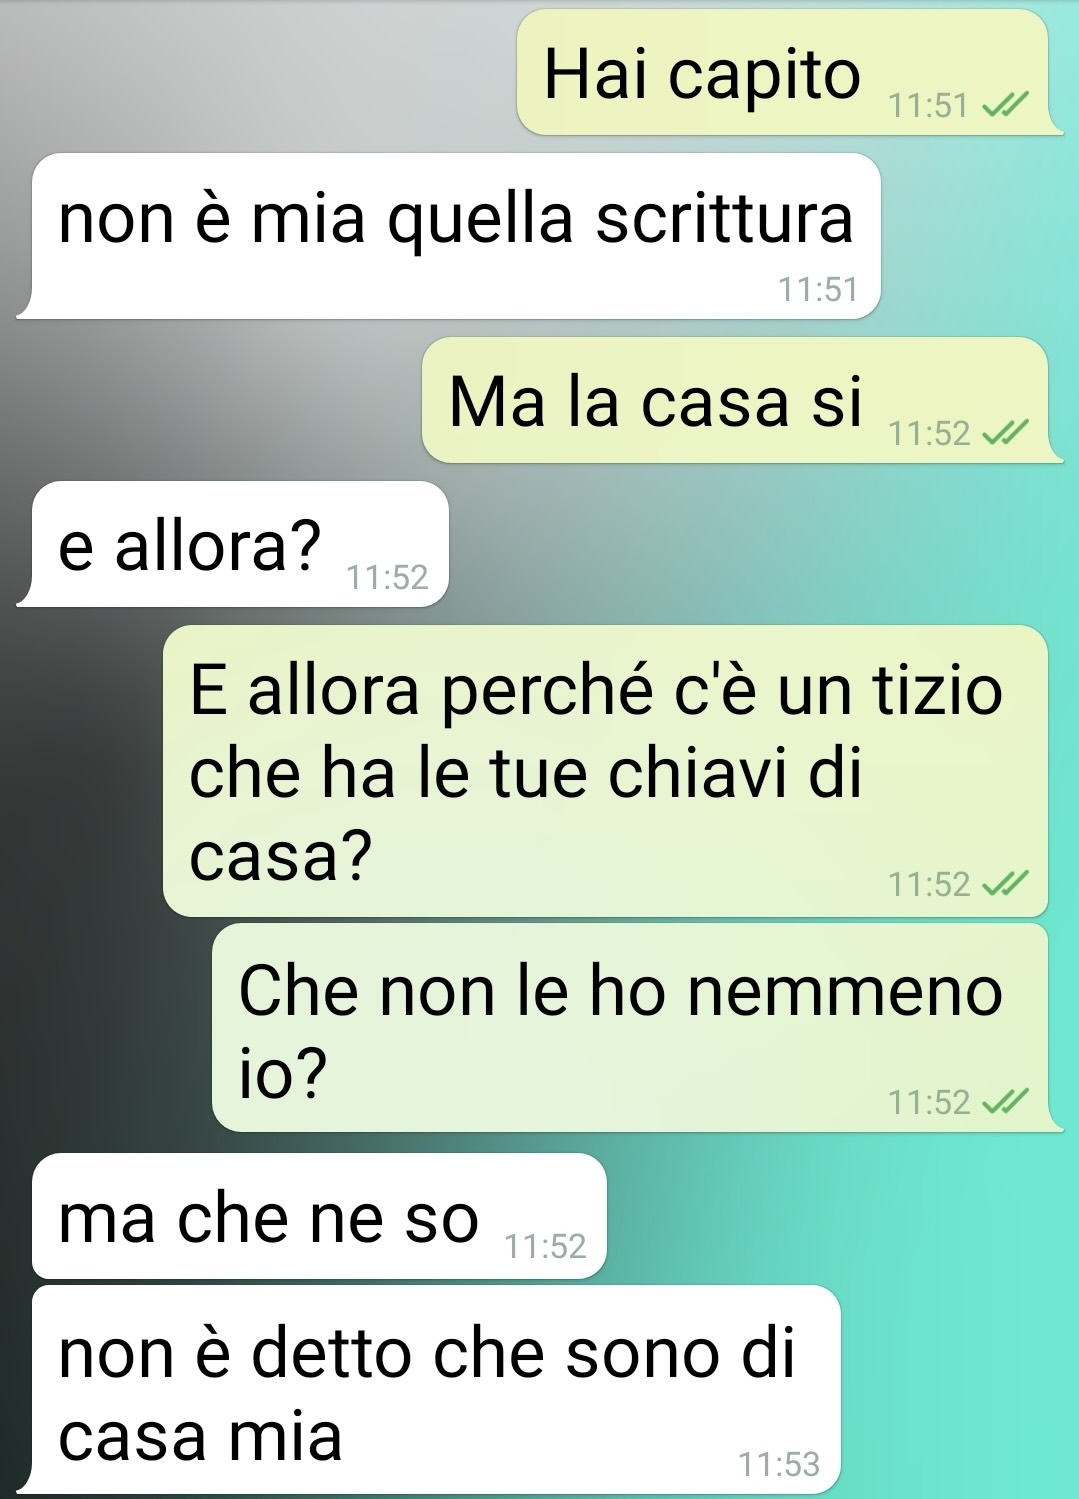
Task: Click the 11:51 timestamp under "quella scrittura"
Action: point(818,290)
